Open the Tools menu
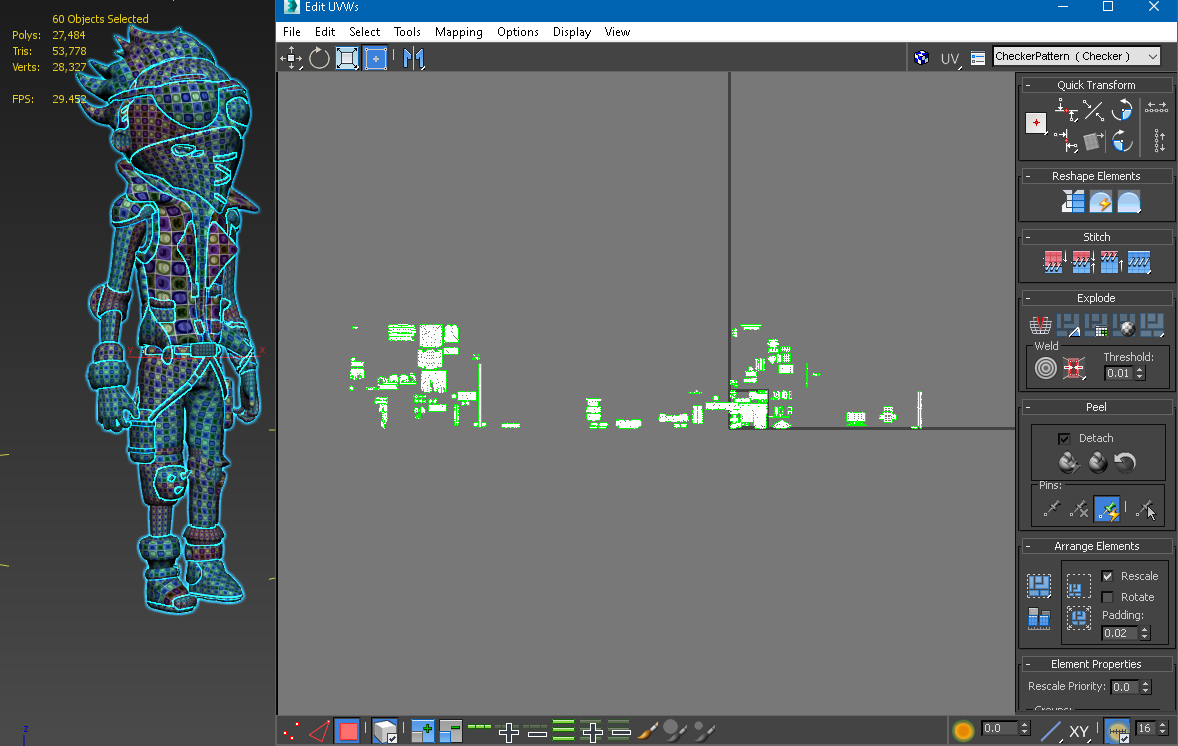This screenshot has width=1178, height=746. coord(406,32)
